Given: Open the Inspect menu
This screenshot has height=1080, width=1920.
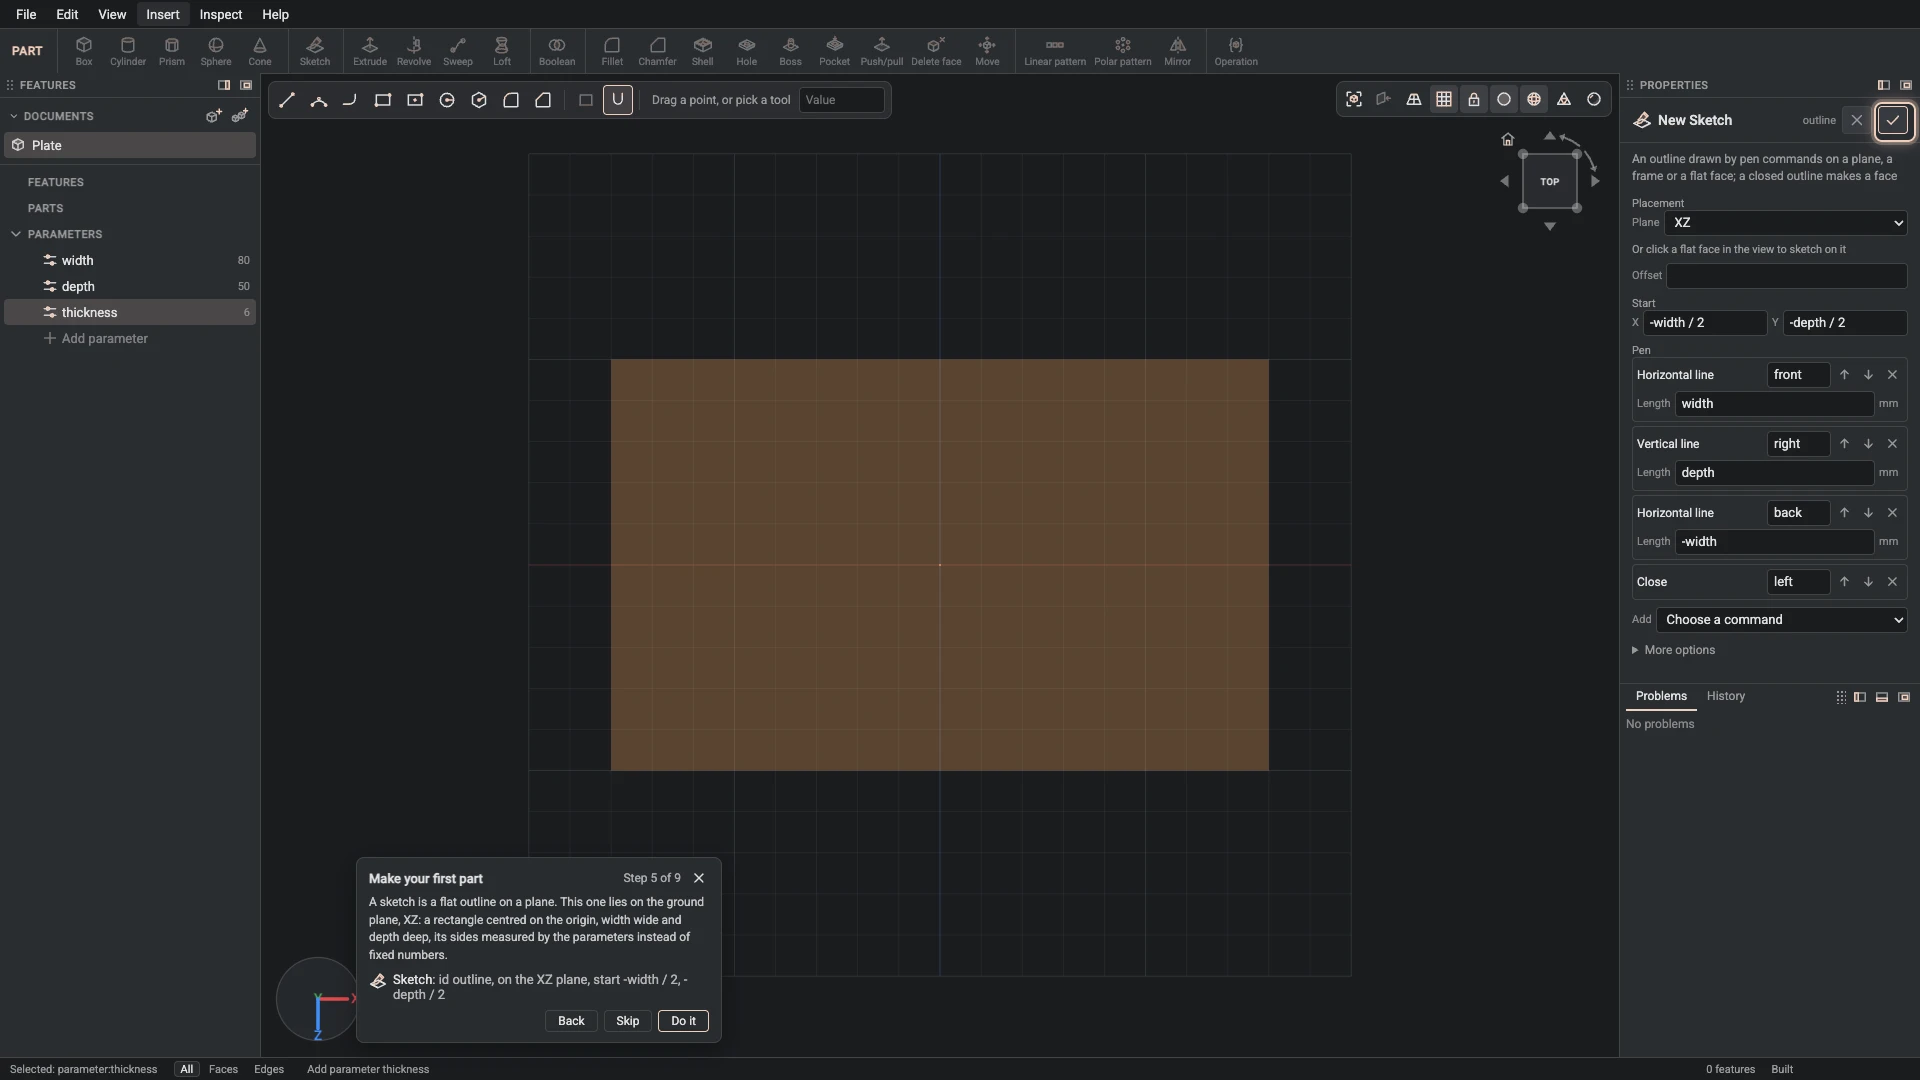Looking at the screenshot, I should click(x=221, y=14).
